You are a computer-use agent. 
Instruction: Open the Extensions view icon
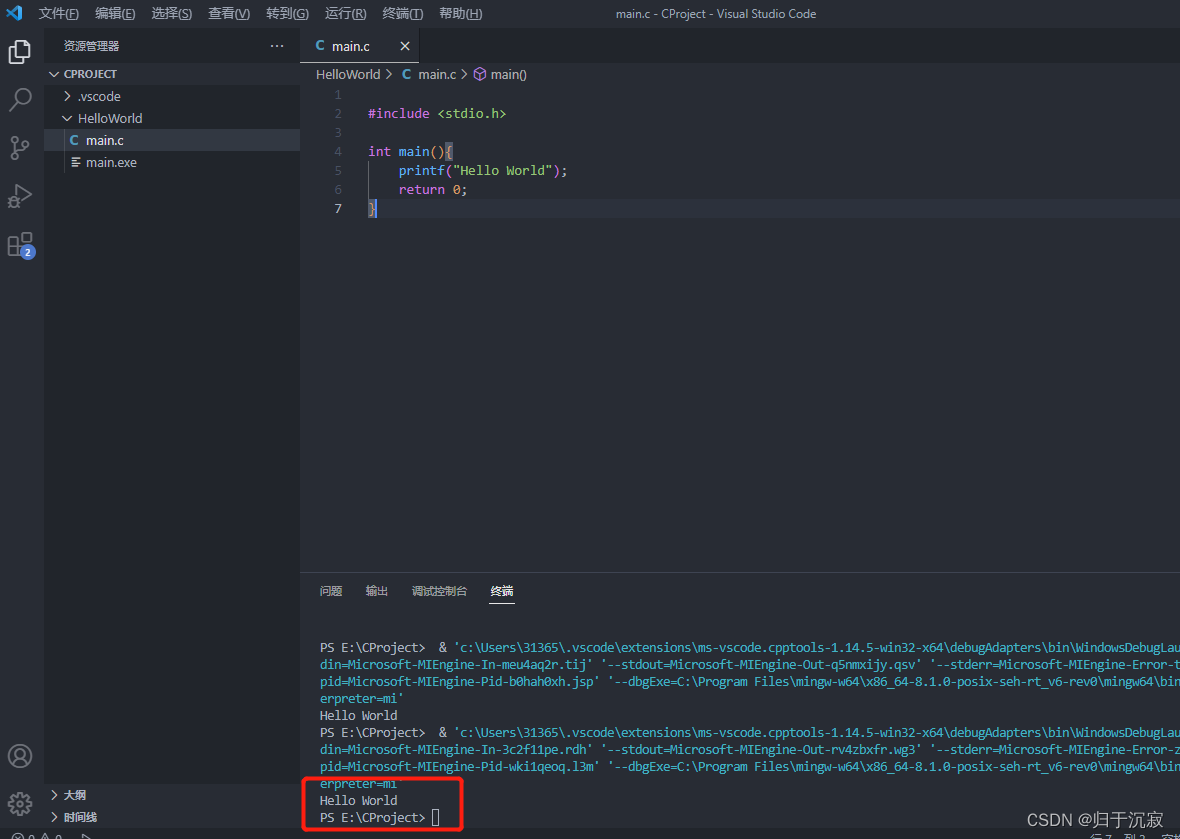coord(20,245)
